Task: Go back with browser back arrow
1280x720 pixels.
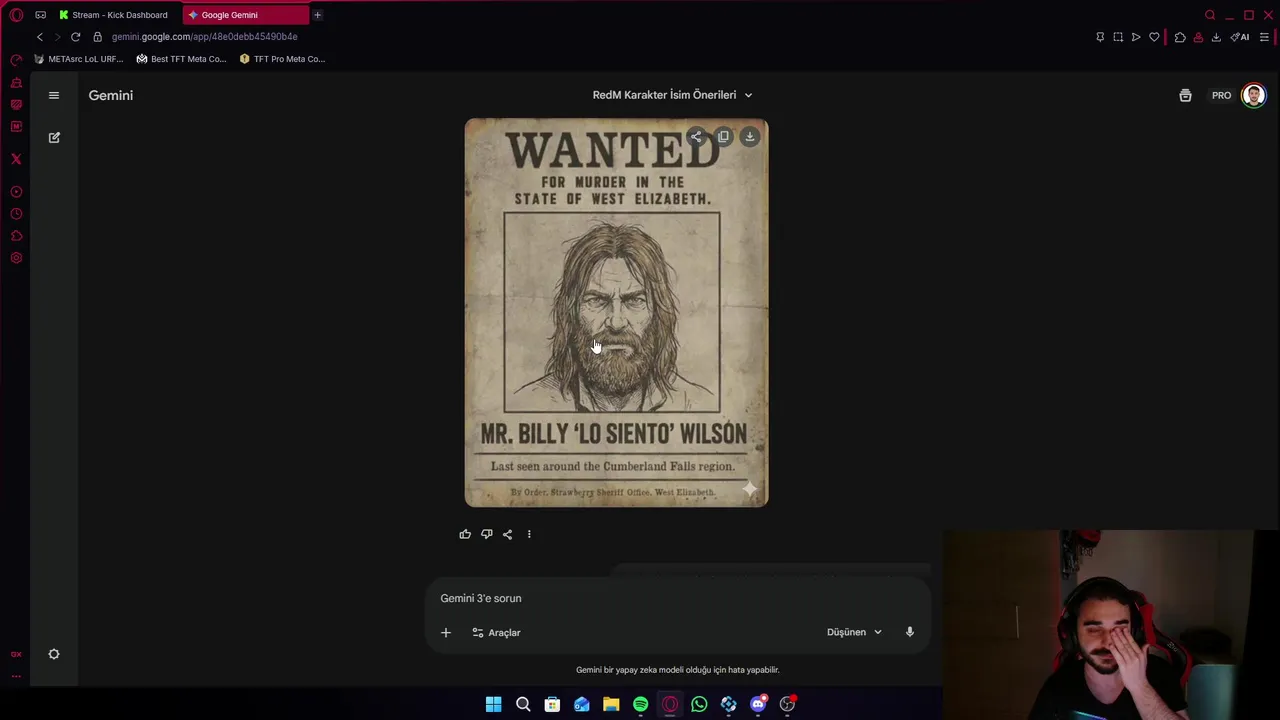Action: pyautogui.click(x=40, y=37)
